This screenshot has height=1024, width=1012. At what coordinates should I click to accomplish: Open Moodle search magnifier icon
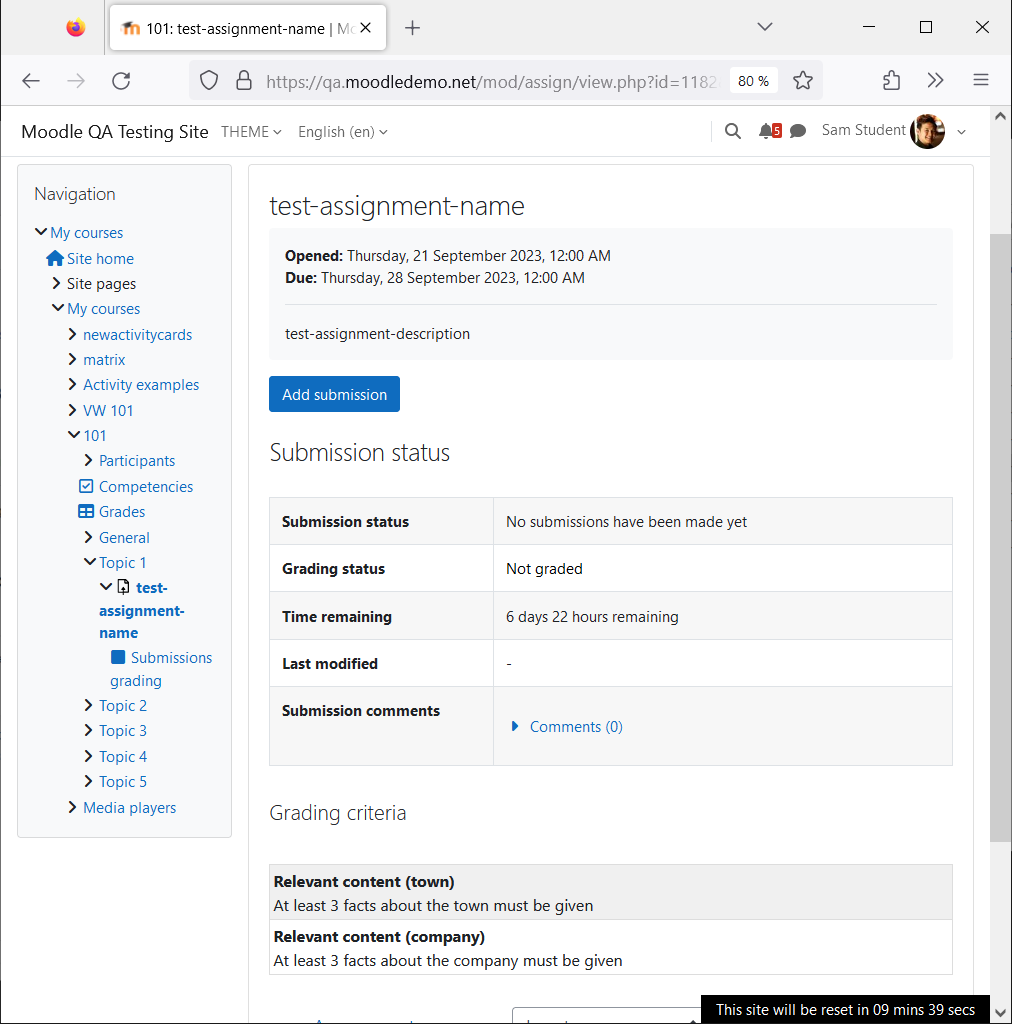coord(733,131)
